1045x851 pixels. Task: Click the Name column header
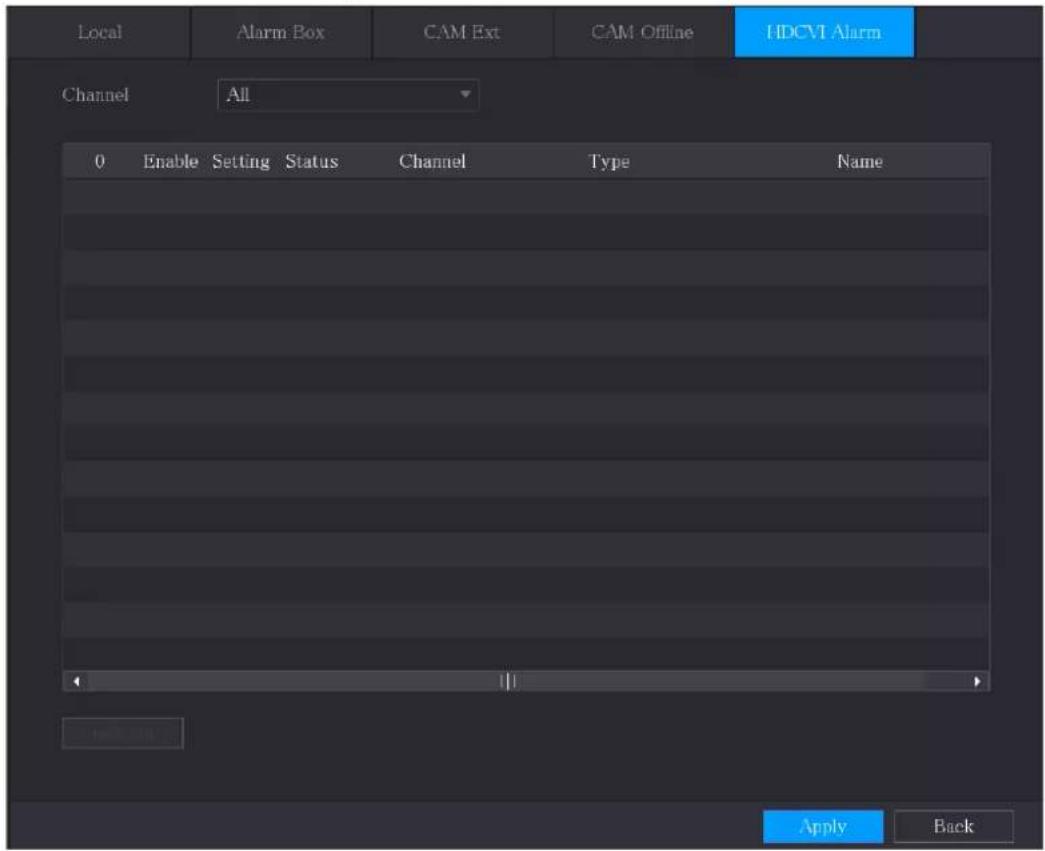(860, 161)
